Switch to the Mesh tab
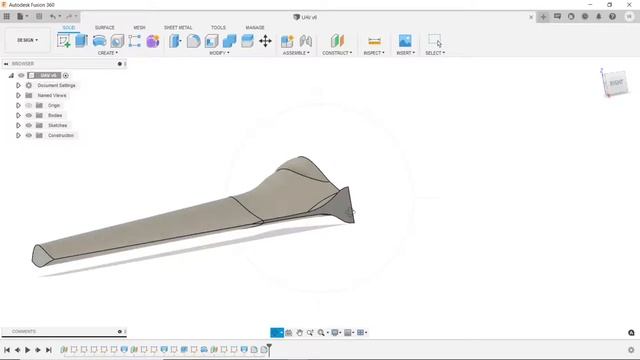The height and width of the screenshot is (360, 640). 139,27
